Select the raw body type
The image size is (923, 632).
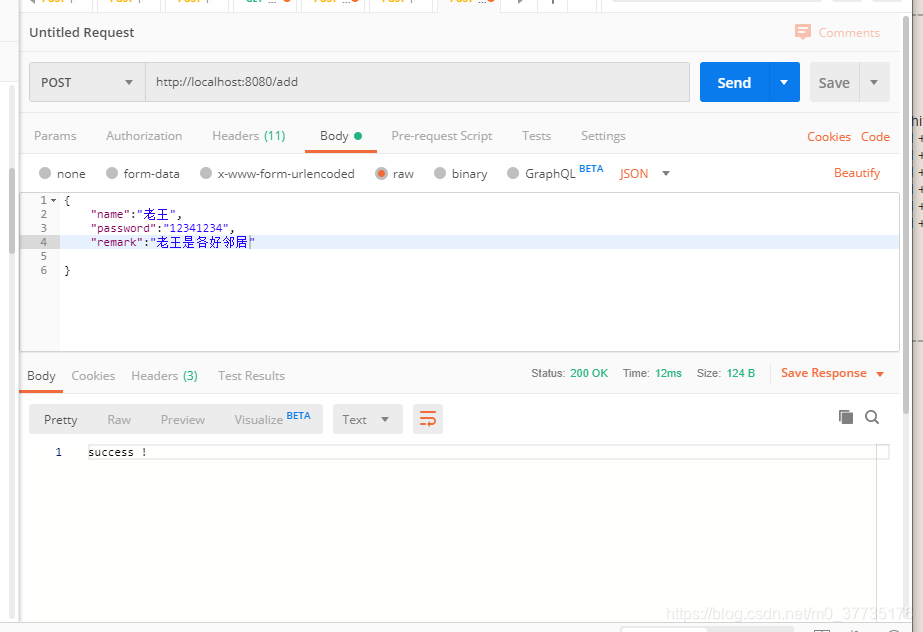click(381, 174)
